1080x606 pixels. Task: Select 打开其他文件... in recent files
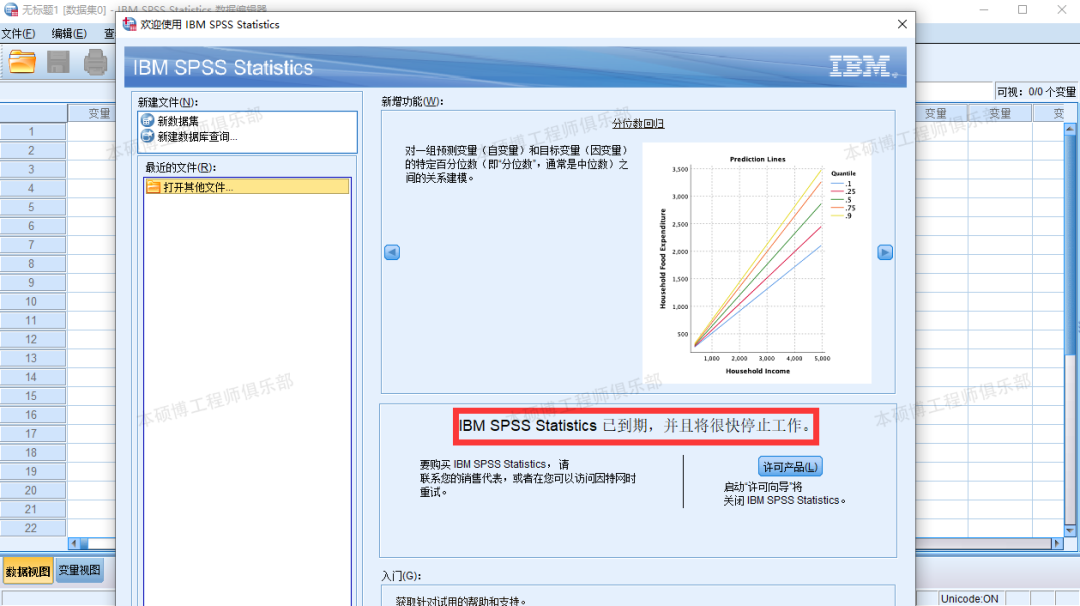tap(247, 187)
